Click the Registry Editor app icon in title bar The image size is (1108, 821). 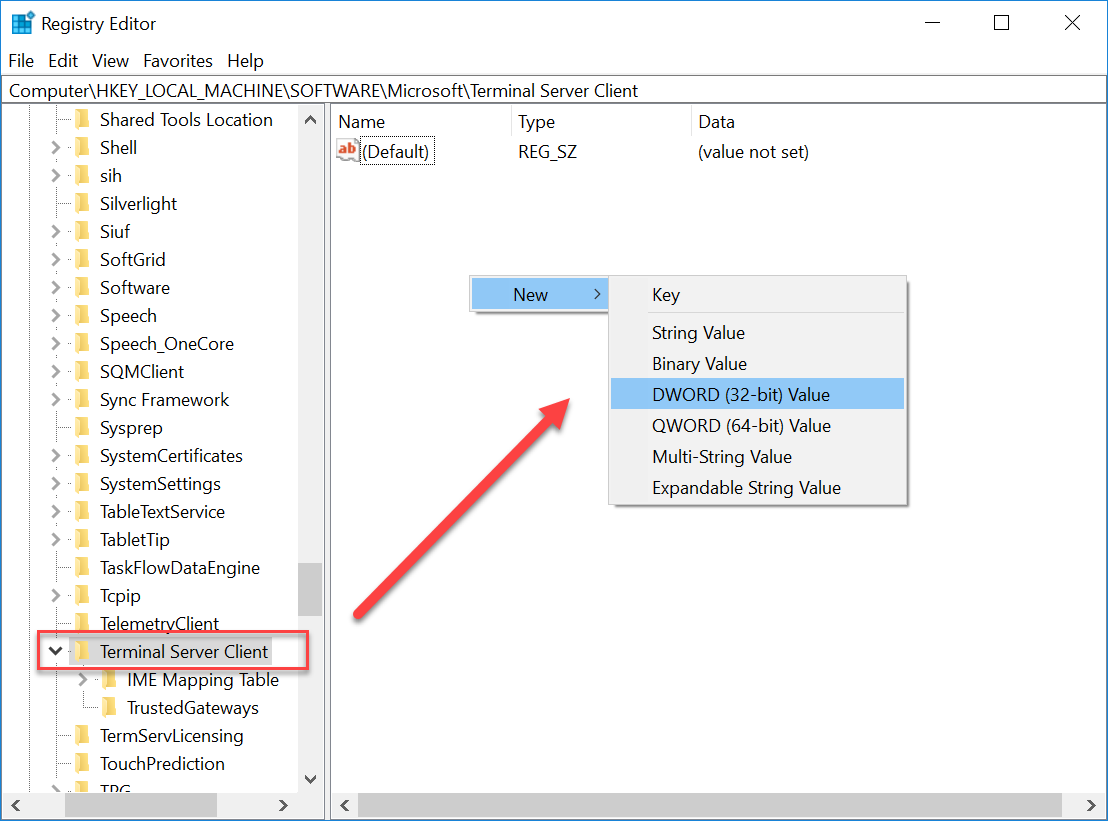tap(23, 23)
